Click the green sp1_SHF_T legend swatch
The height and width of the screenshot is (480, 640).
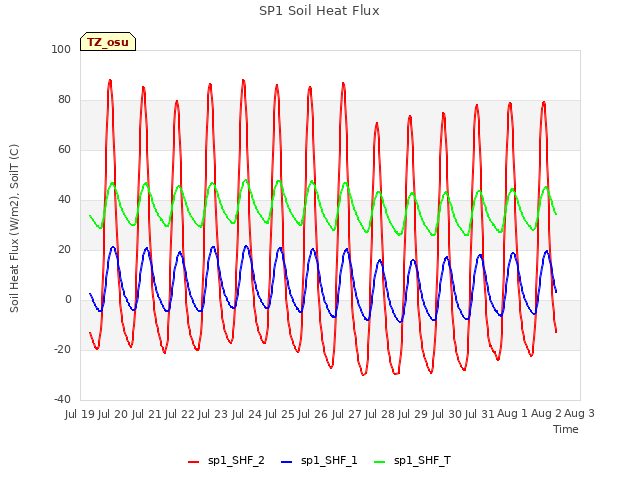pos(380,462)
